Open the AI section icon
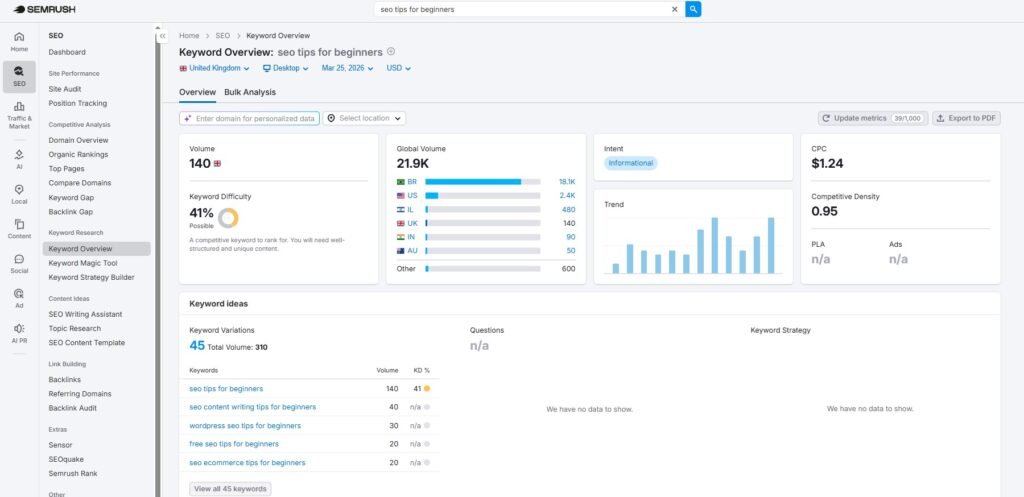Viewport: 1024px width, 497px height. click(x=19, y=159)
